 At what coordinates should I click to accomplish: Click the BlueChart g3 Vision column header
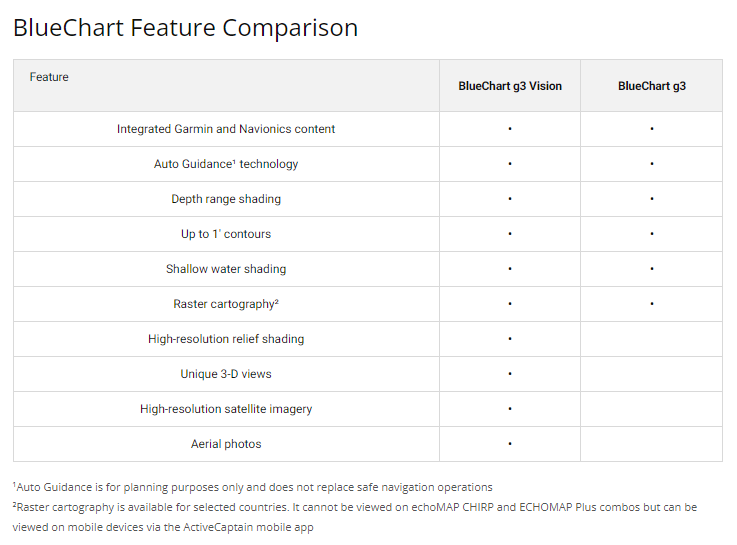coord(510,86)
